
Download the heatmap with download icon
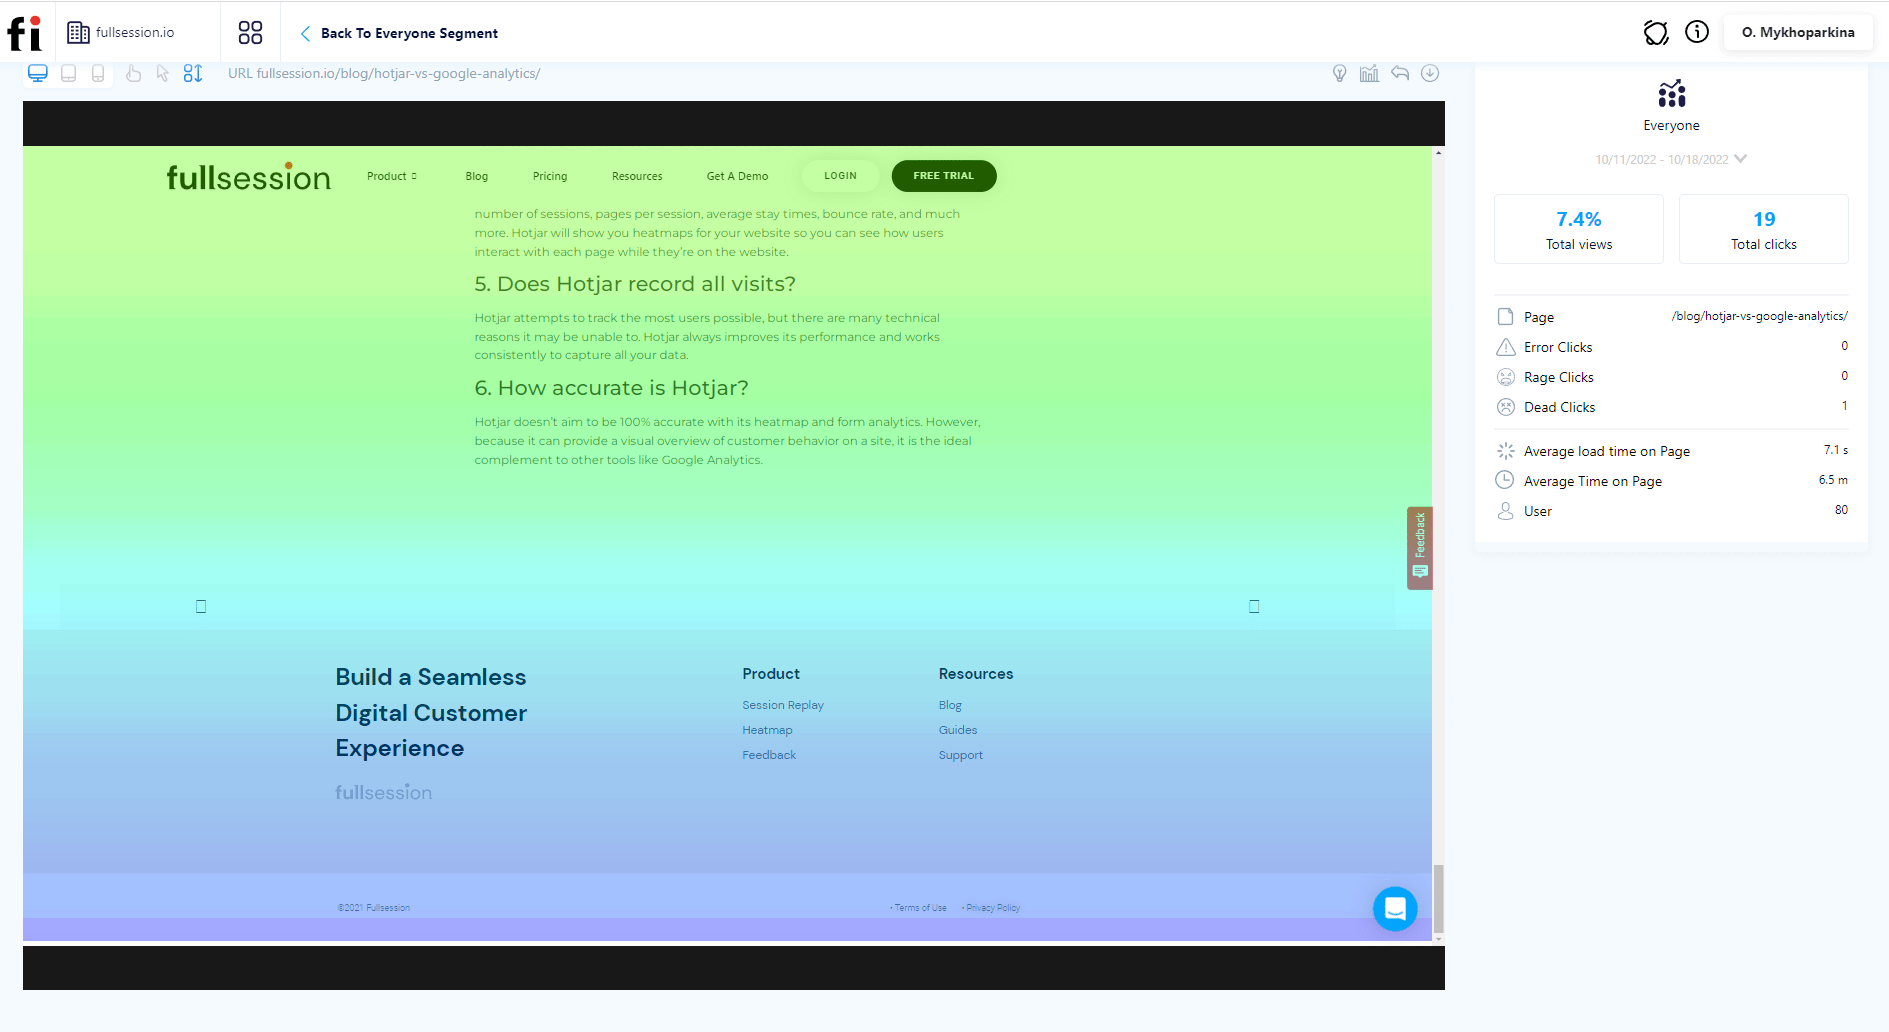tap(1430, 73)
